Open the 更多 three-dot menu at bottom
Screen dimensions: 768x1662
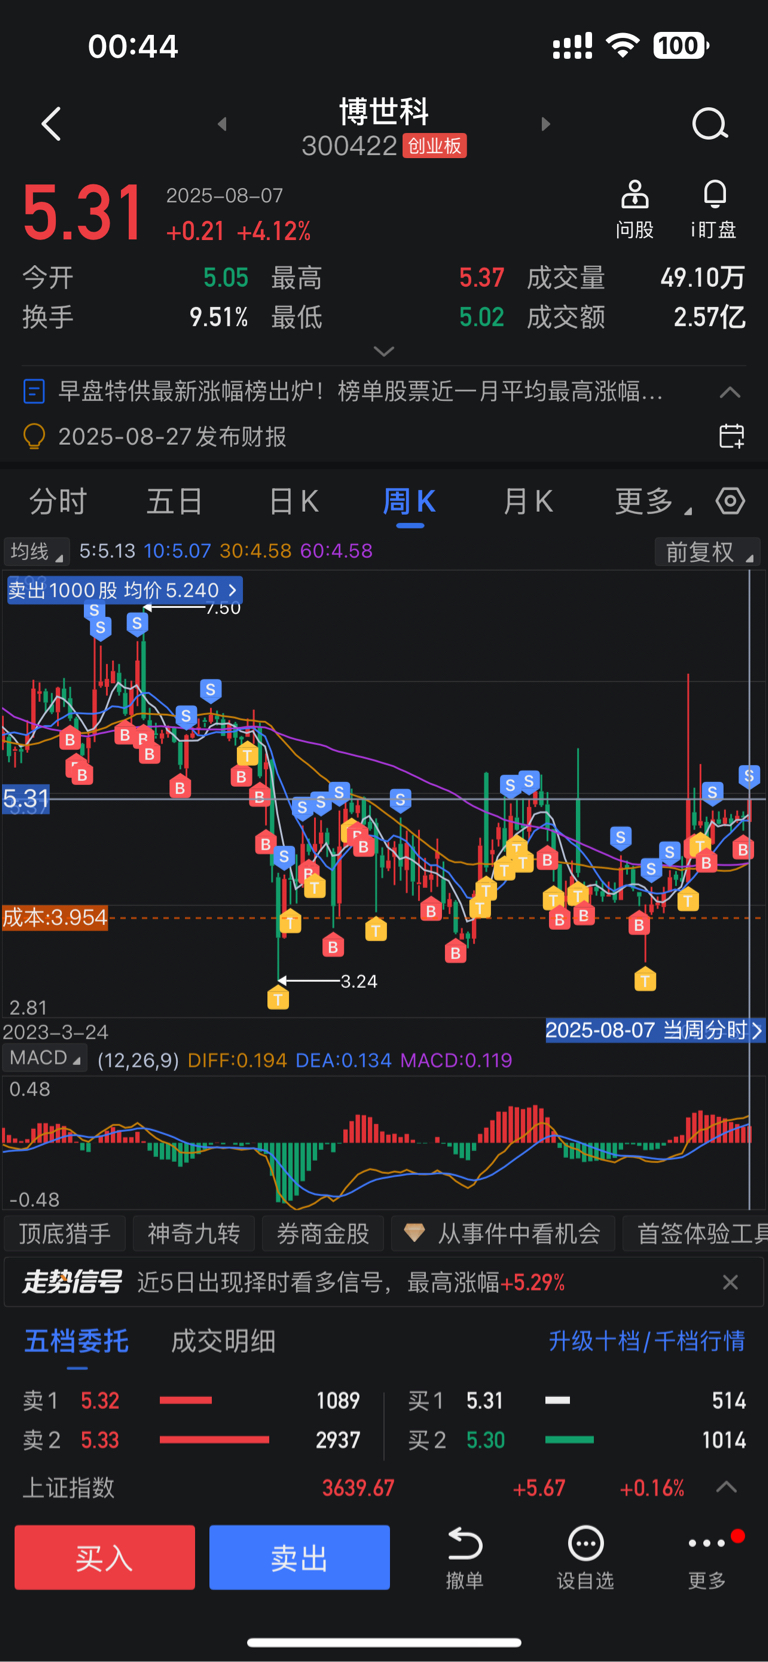pyautogui.click(x=708, y=1558)
